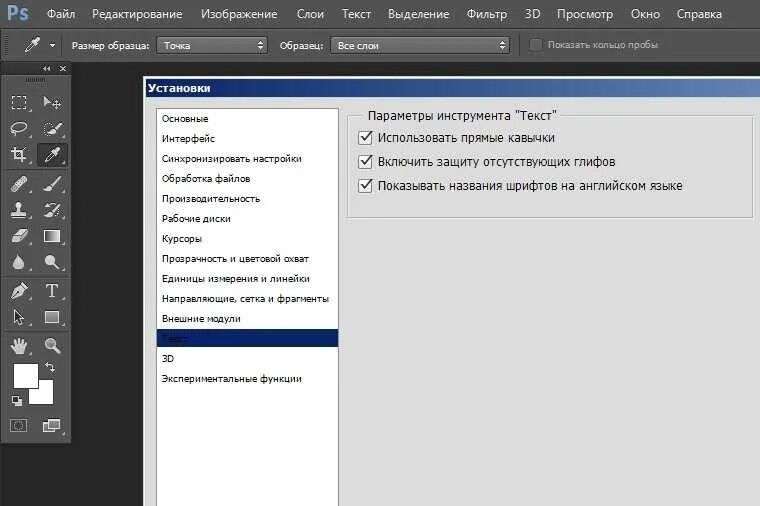Screen dimensions: 760x506
Task: Select Прозрачность и цветовой охват category
Action: tap(247, 259)
